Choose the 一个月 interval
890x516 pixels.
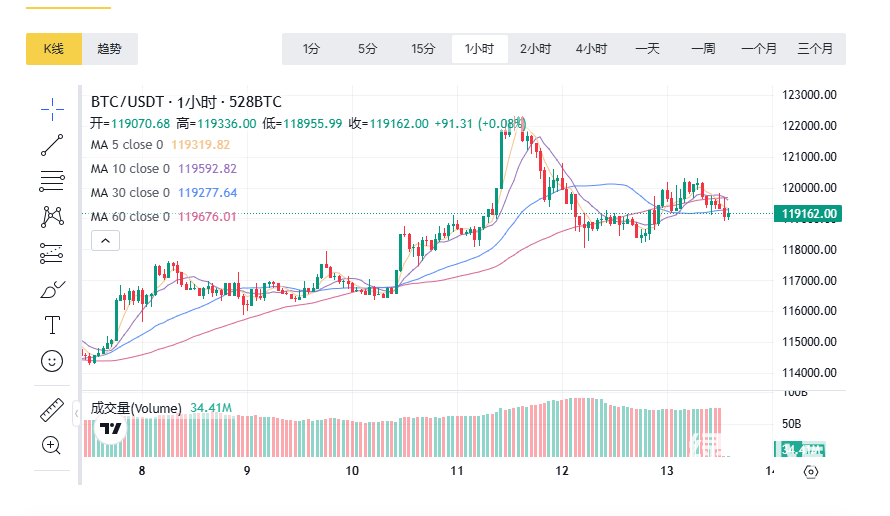(x=759, y=49)
